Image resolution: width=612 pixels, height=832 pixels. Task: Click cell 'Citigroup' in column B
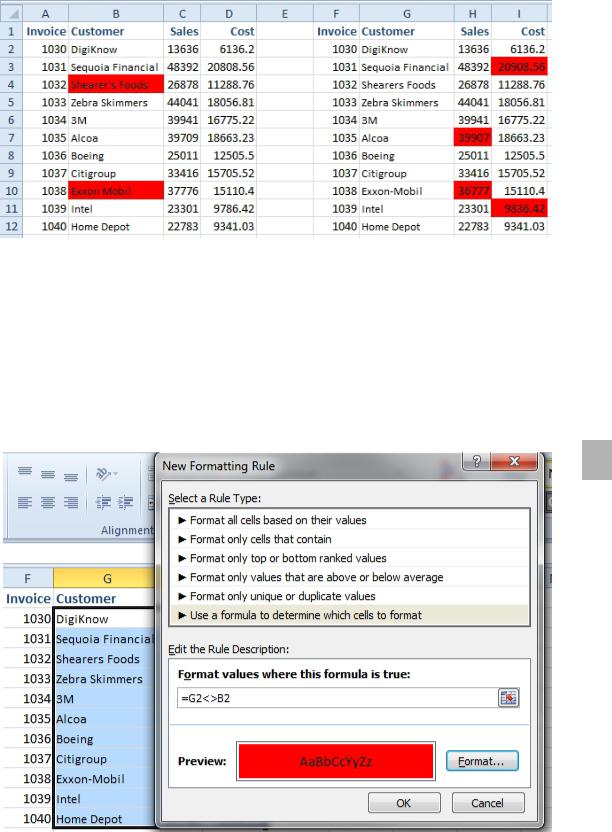pyautogui.click(x=116, y=174)
